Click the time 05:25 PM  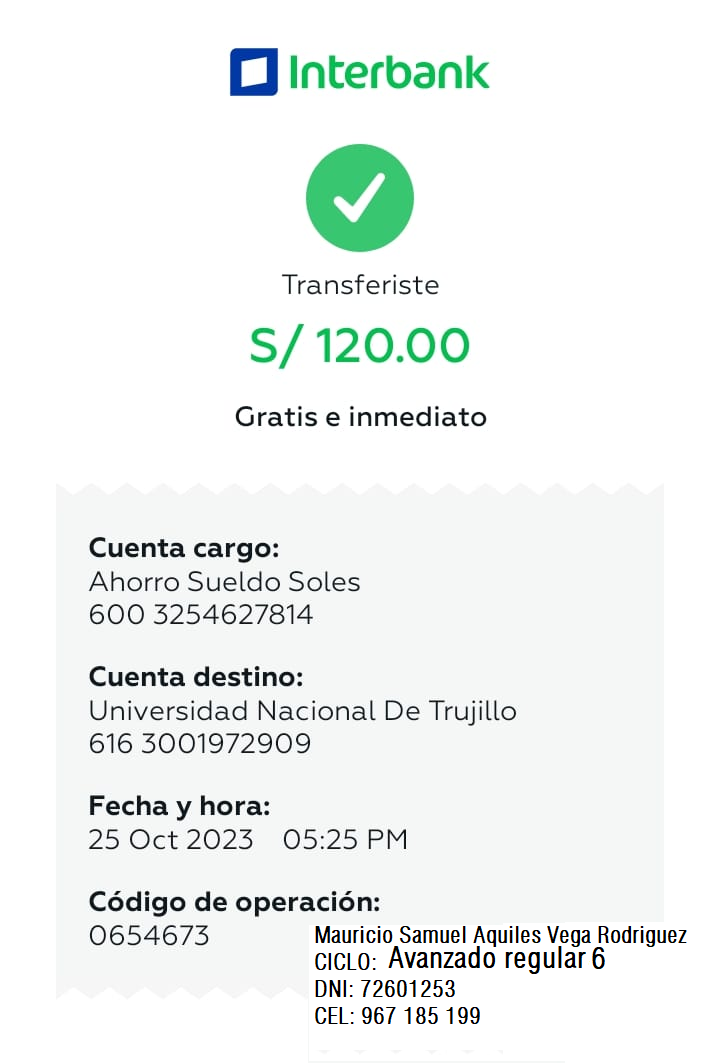(345, 839)
